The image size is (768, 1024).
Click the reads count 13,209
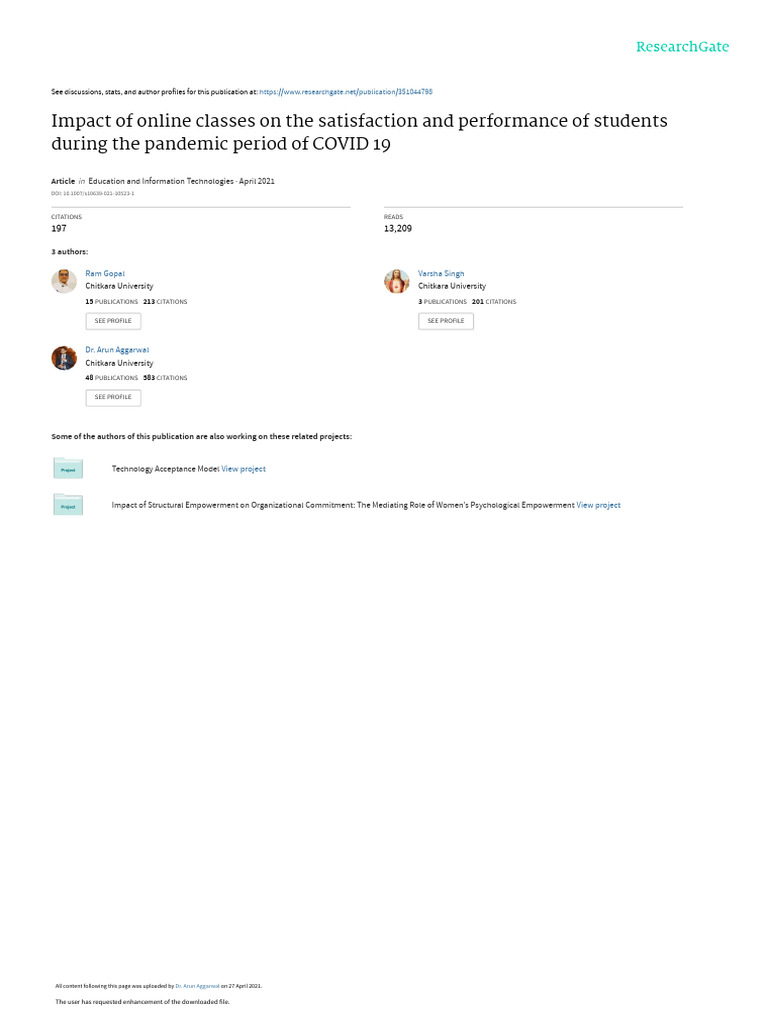[x=398, y=228]
